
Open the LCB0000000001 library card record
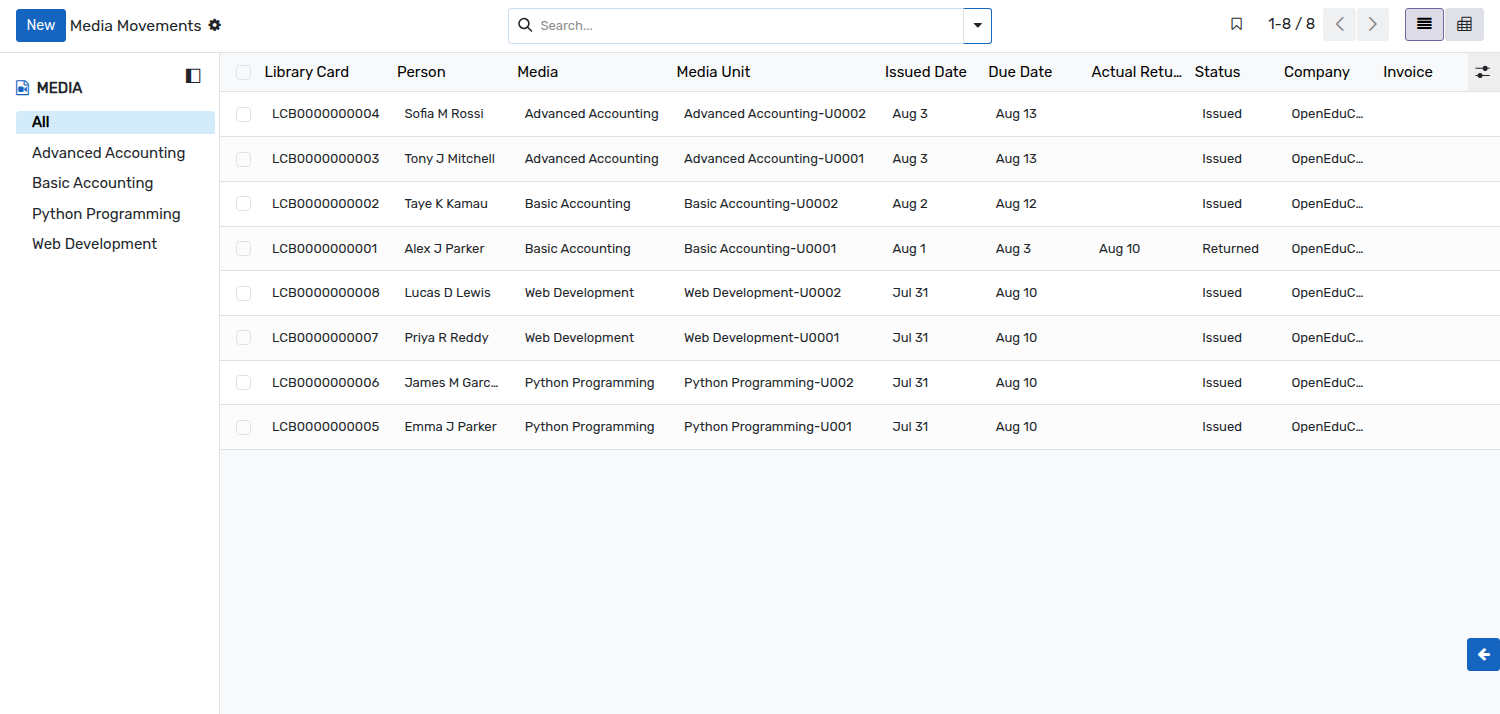click(325, 249)
